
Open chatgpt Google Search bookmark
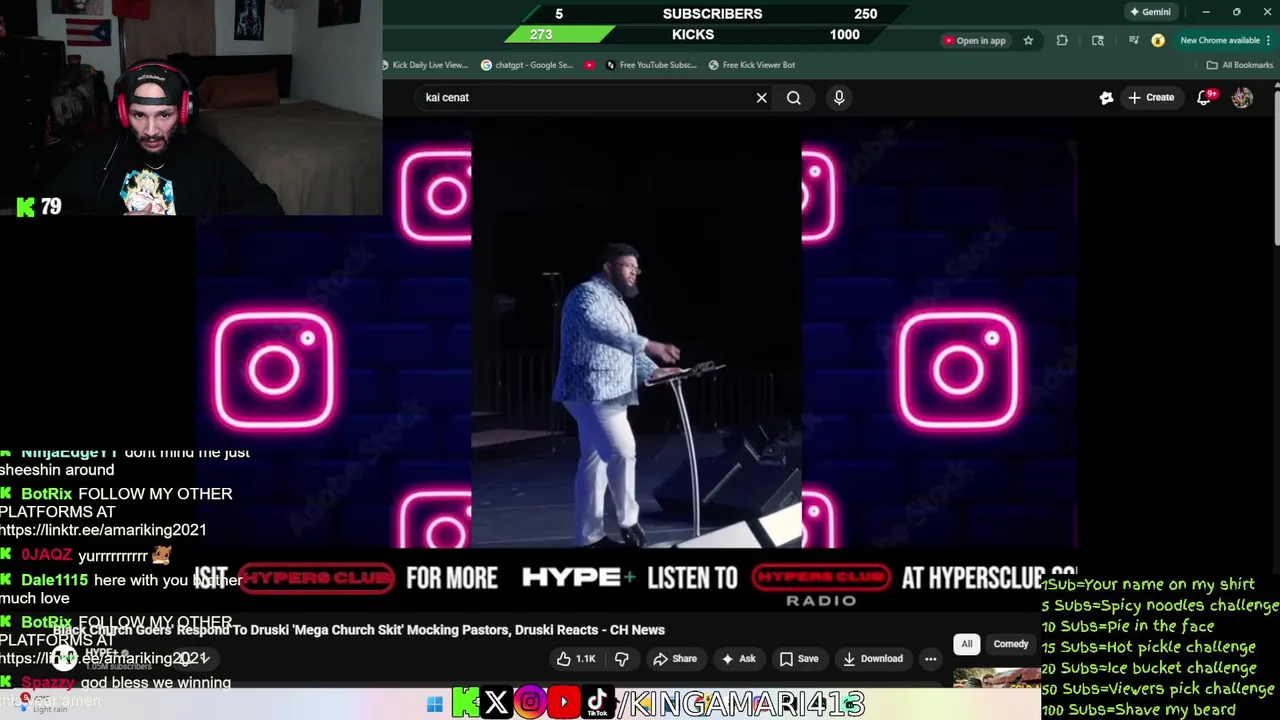click(x=527, y=65)
